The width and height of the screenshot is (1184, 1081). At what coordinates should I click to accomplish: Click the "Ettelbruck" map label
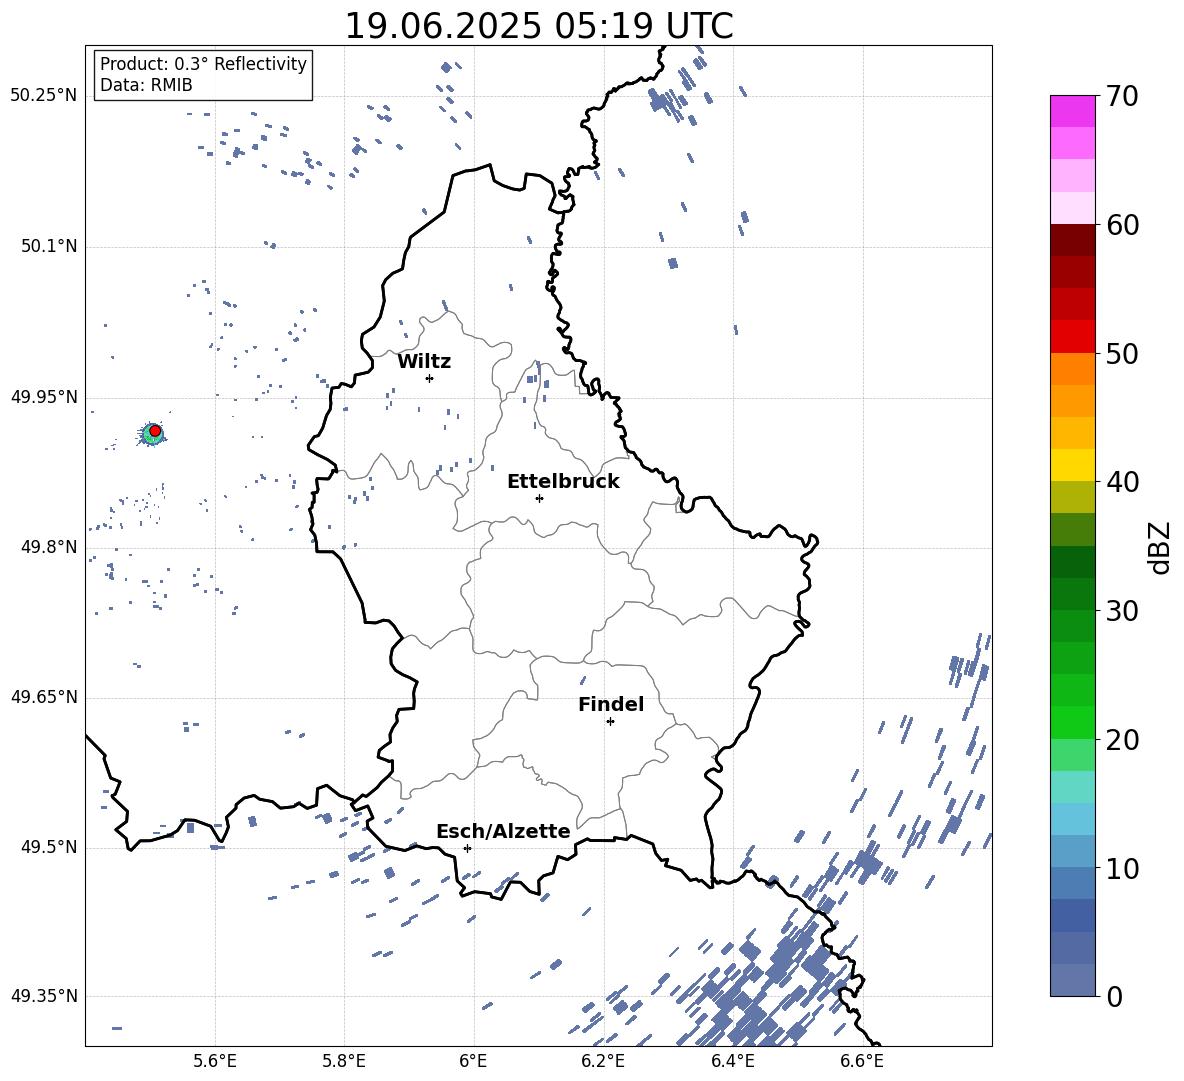point(563,482)
